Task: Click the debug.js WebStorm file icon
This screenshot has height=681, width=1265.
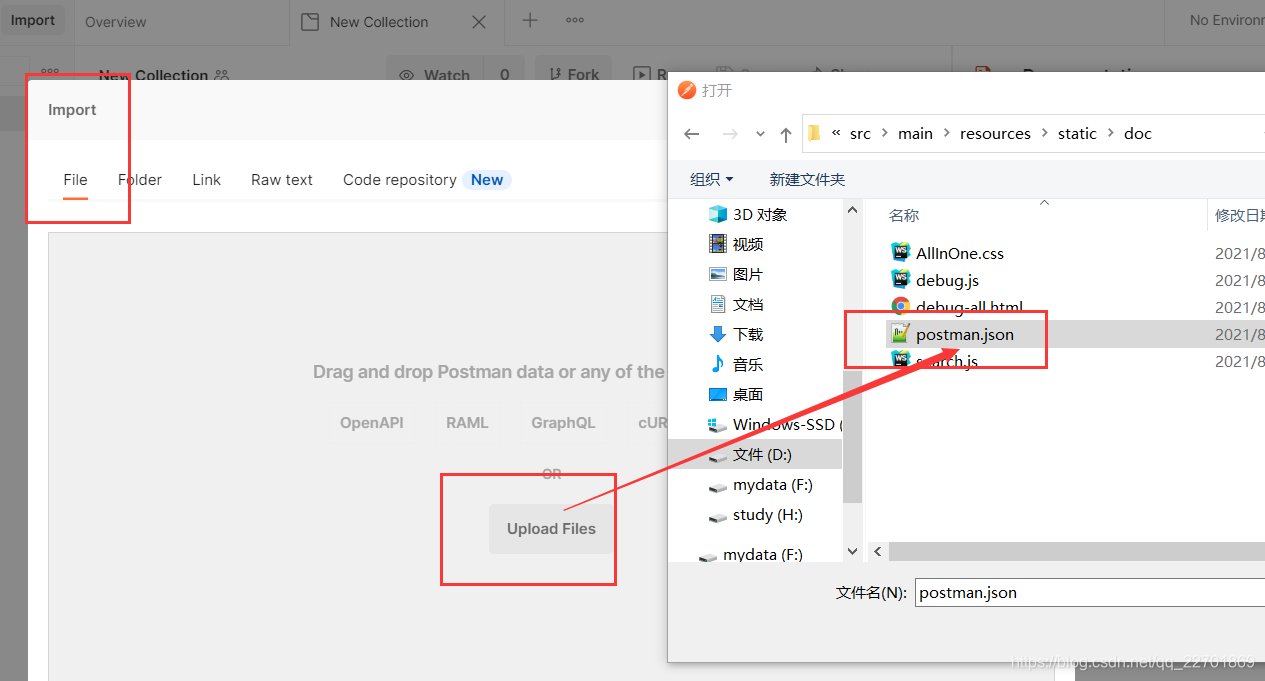Action: pyautogui.click(x=900, y=280)
